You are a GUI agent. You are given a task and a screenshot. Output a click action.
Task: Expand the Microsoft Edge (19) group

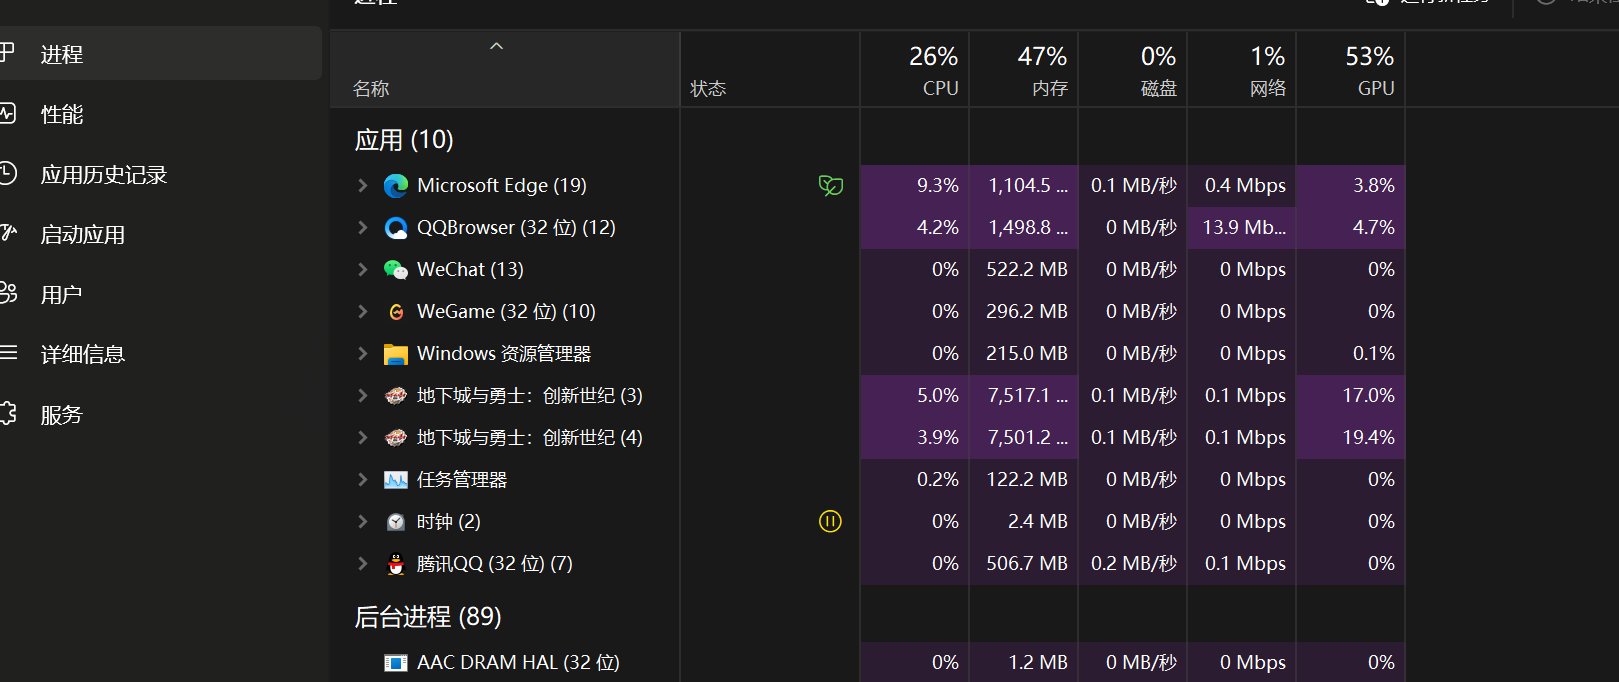tap(363, 185)
